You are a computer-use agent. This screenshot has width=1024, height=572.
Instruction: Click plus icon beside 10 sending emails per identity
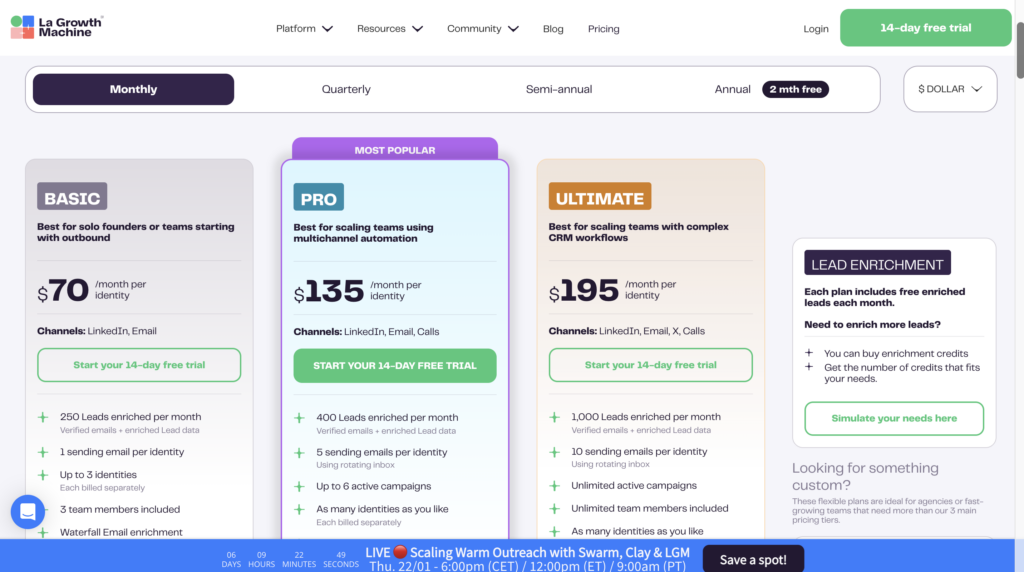point(554,452)
